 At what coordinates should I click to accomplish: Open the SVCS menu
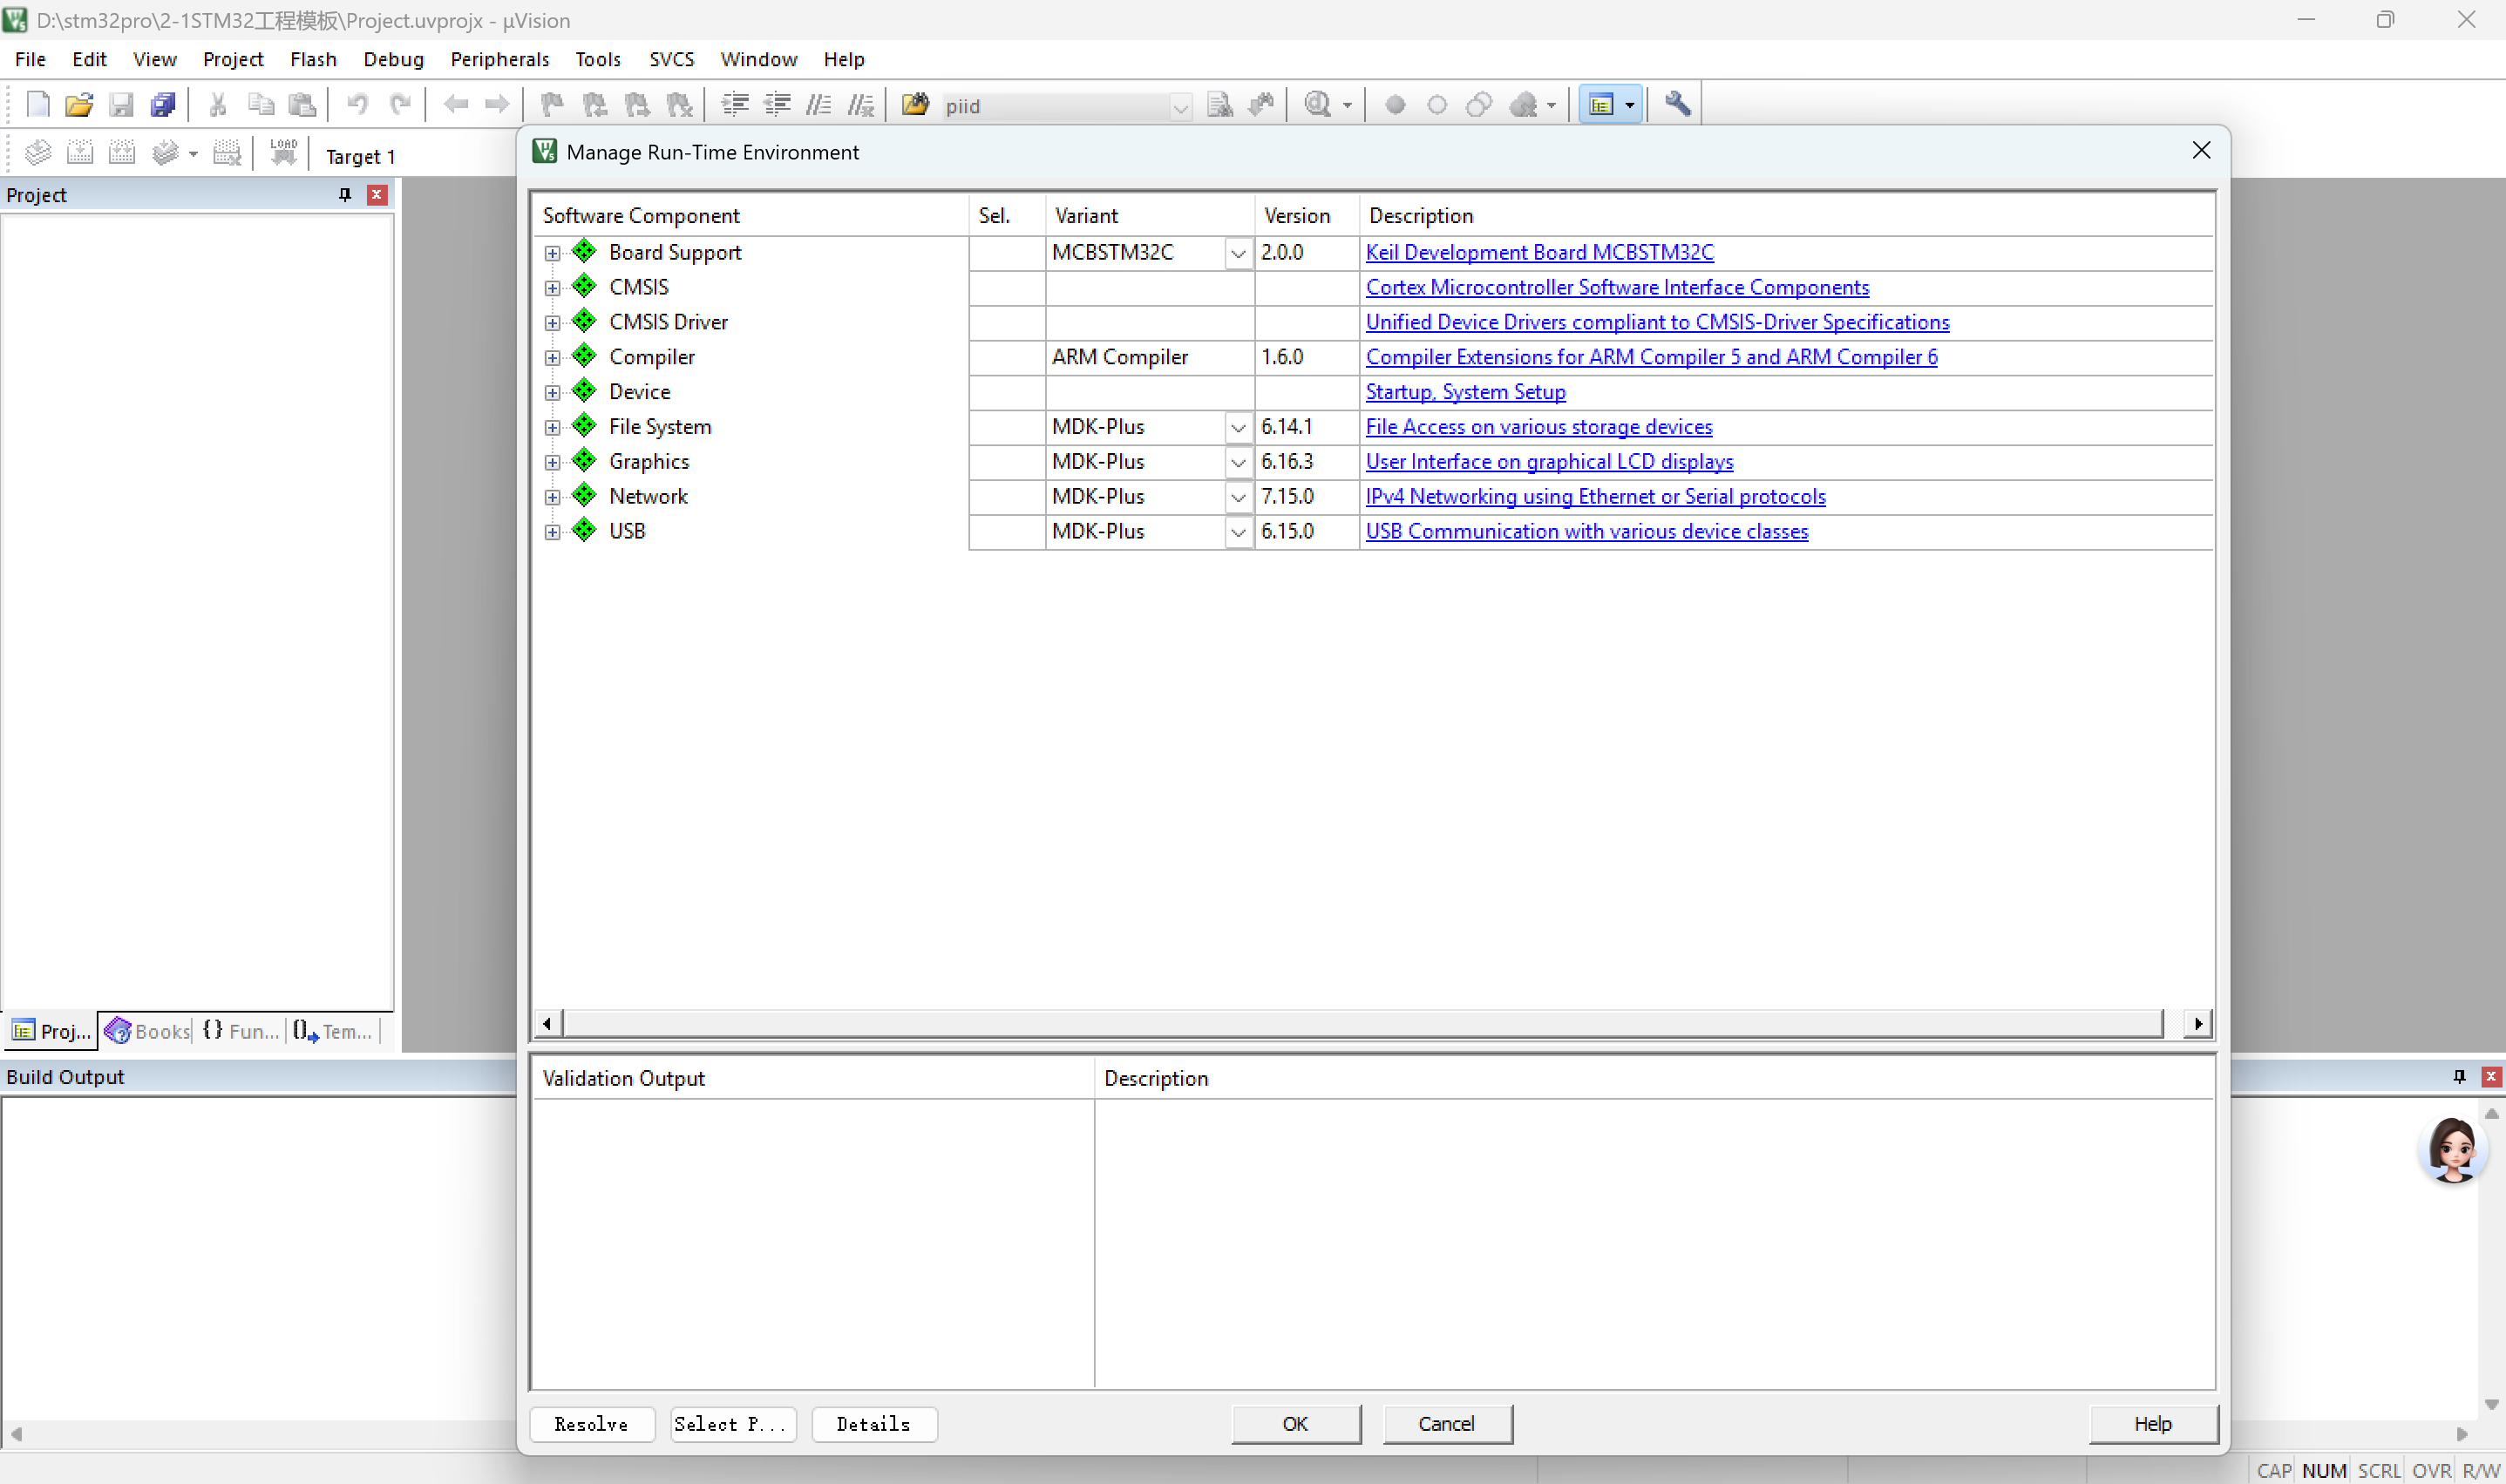(x=671, y=59)
